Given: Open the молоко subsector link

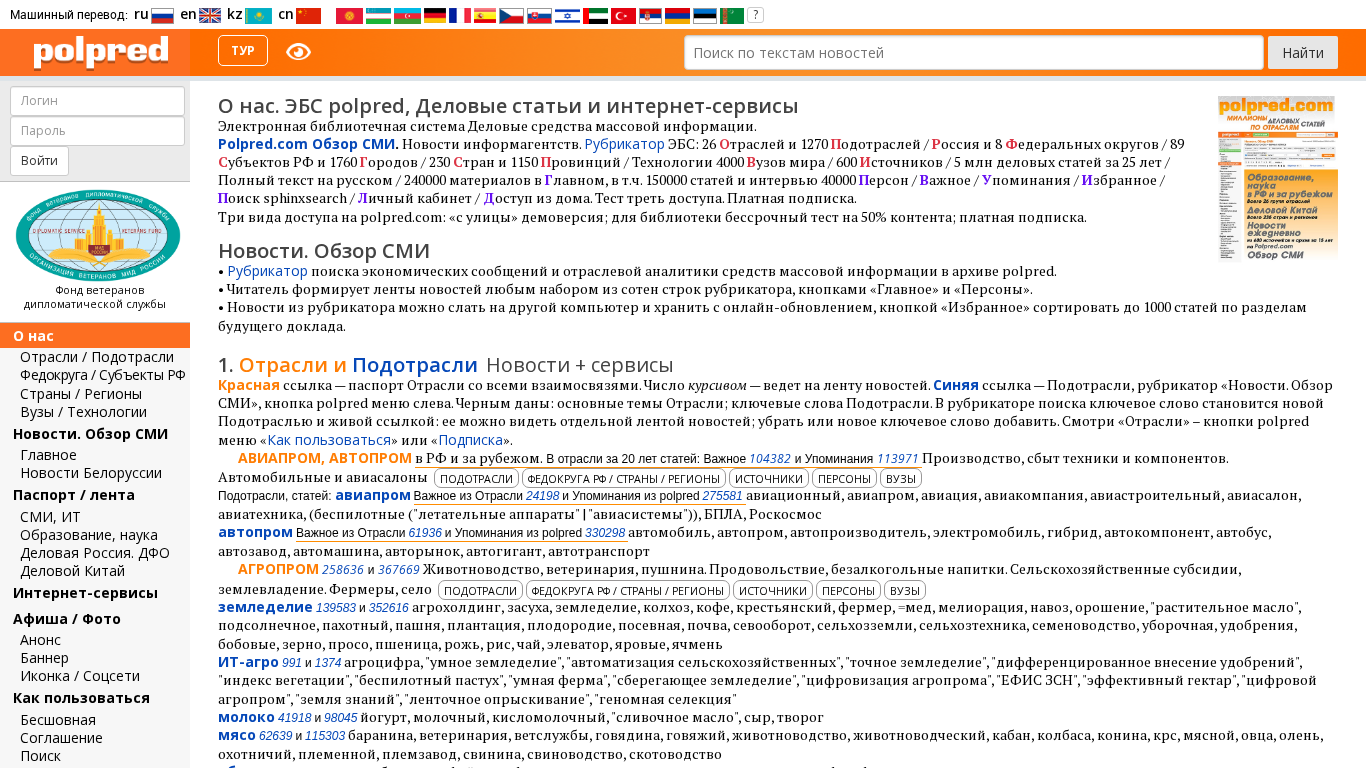Looking at the screenshot, I should (x=246, y=717).
